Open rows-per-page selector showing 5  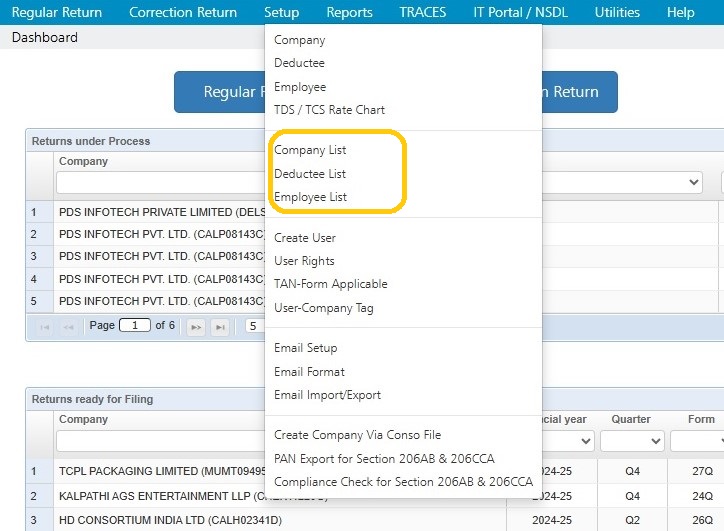tap(254, 326)
